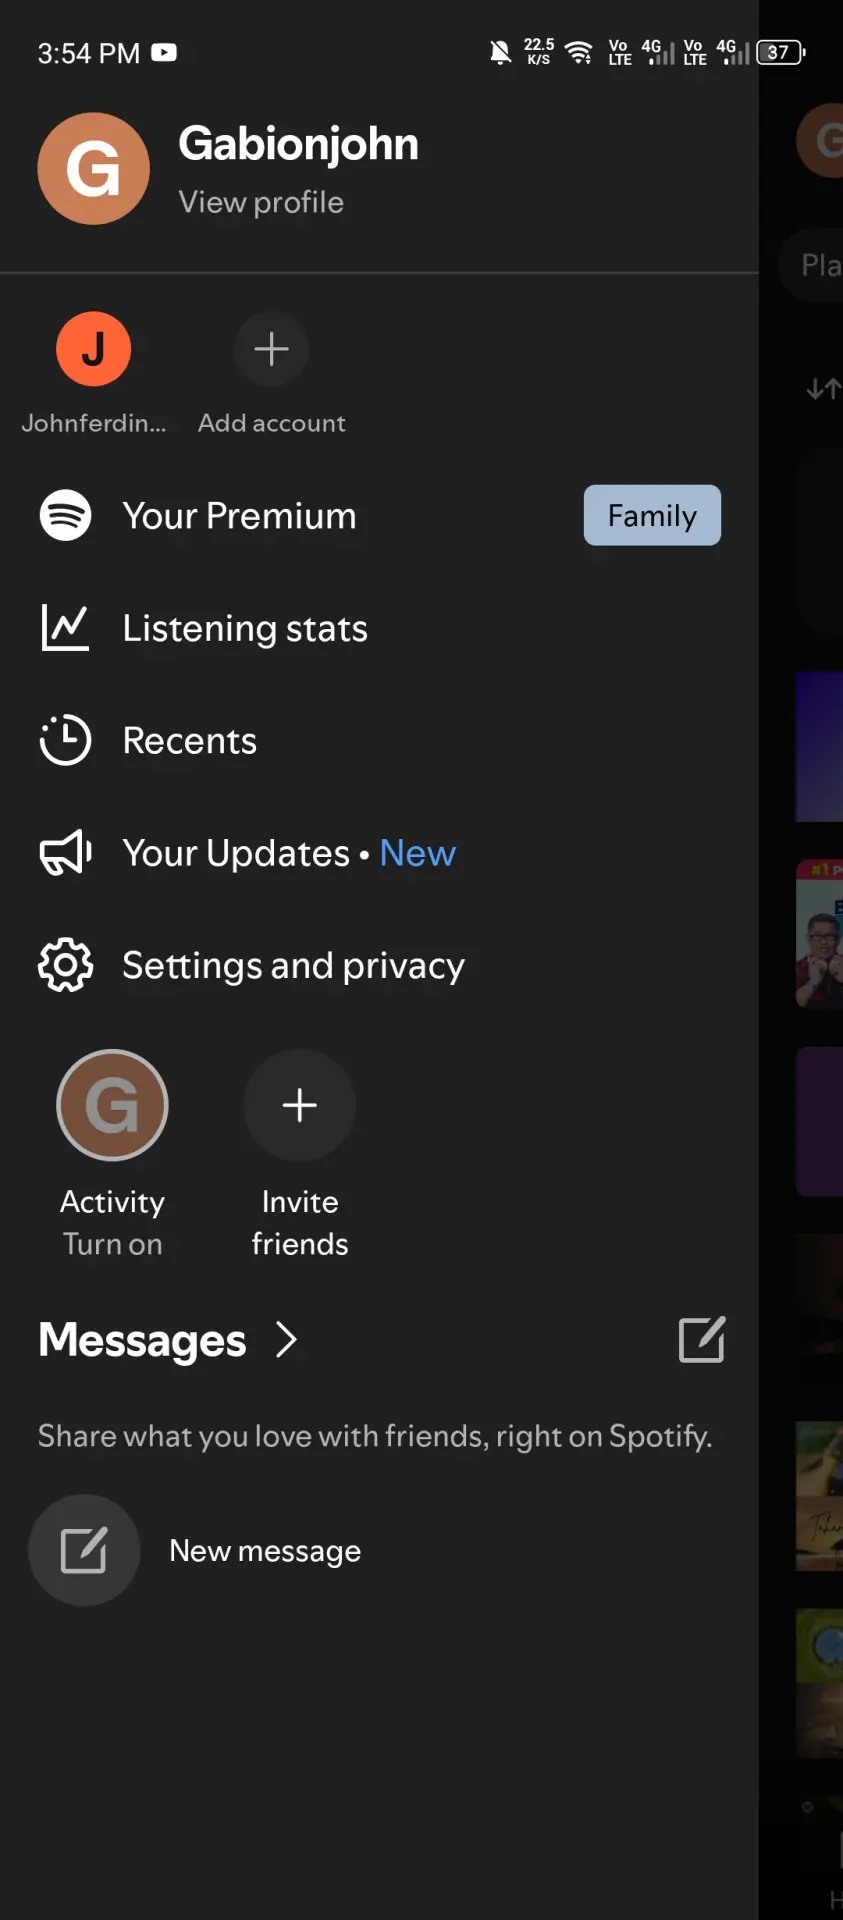The image size is (843, 1920).
Task: Tap the Settings gear icon
Action: 66,965
